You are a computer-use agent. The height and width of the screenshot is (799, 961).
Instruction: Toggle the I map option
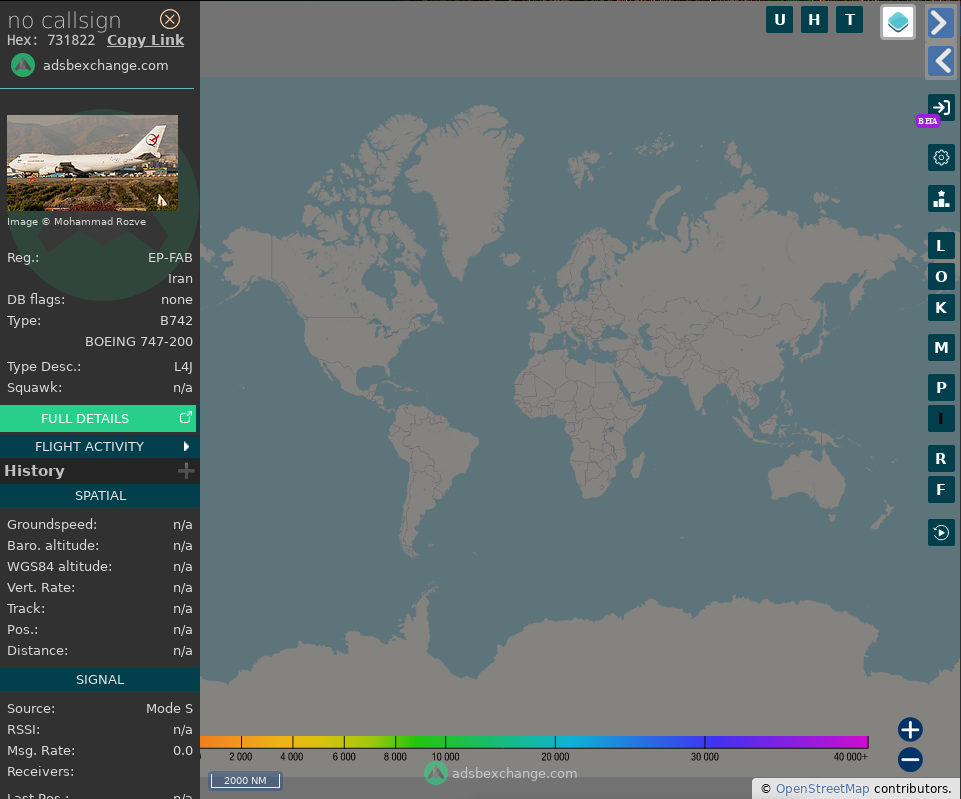pyautogui.click(x=941, y=418)
